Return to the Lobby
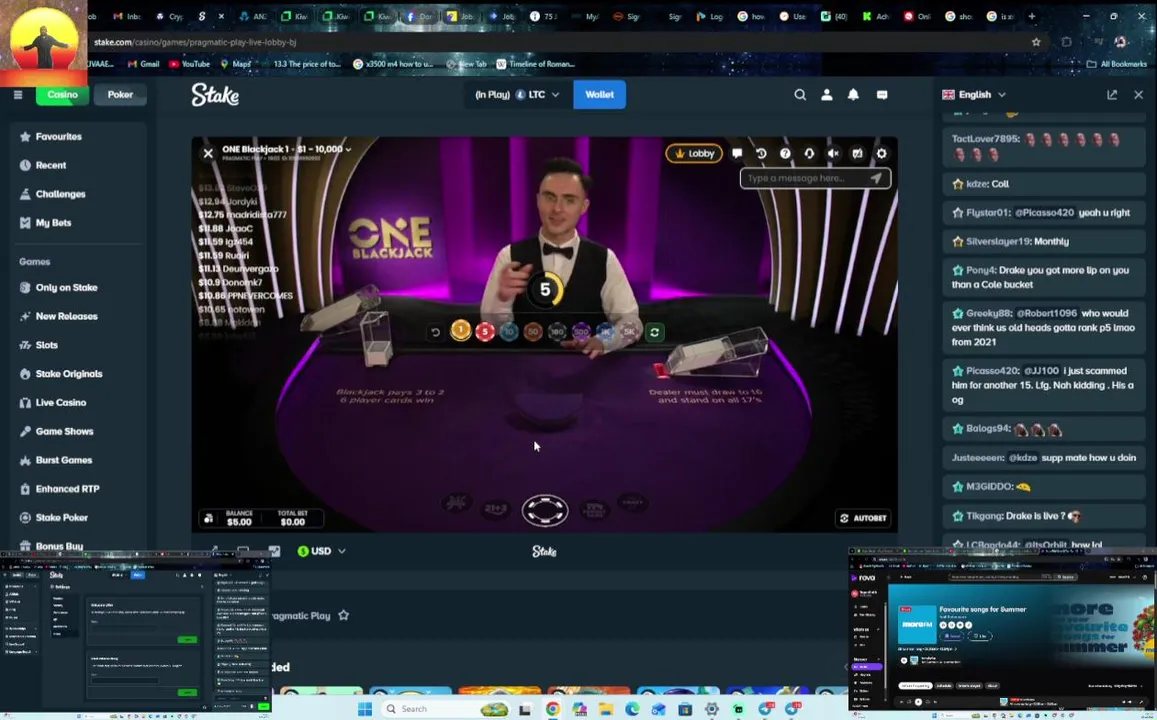 pyautogui.click(x=694, y=153)
